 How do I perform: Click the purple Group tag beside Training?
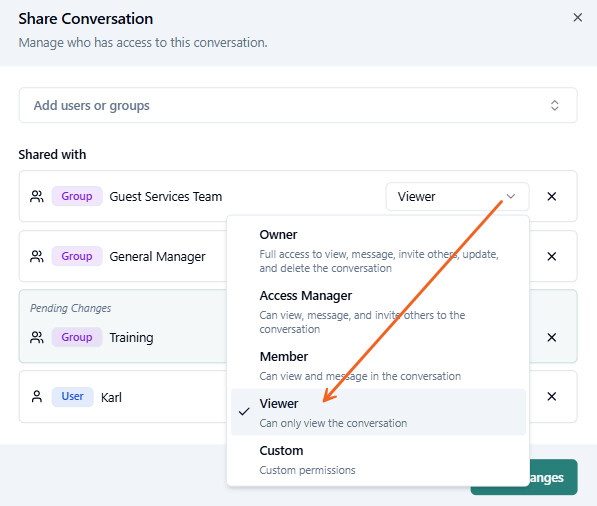coord(77,337)
